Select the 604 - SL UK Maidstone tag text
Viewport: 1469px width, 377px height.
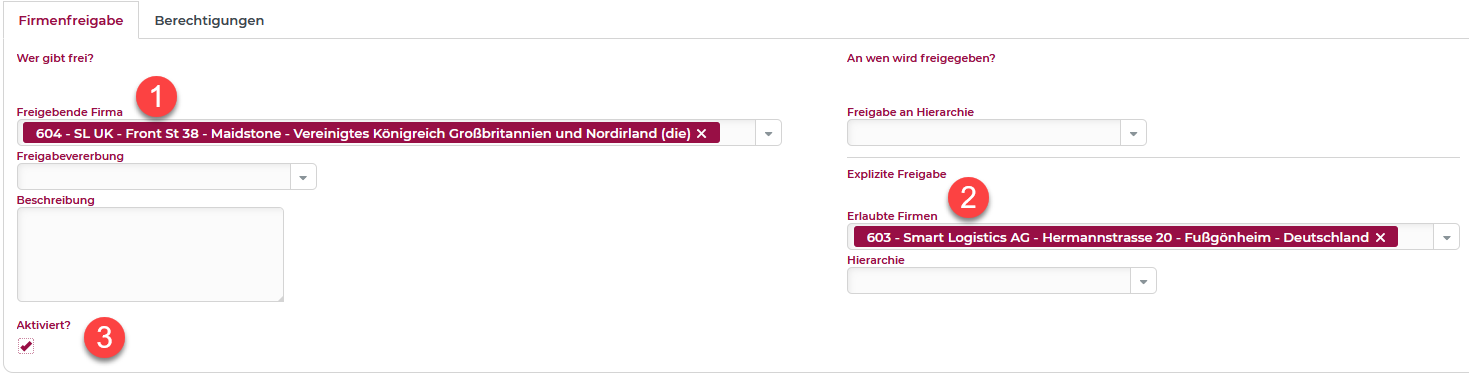click(x=363, y=133)
